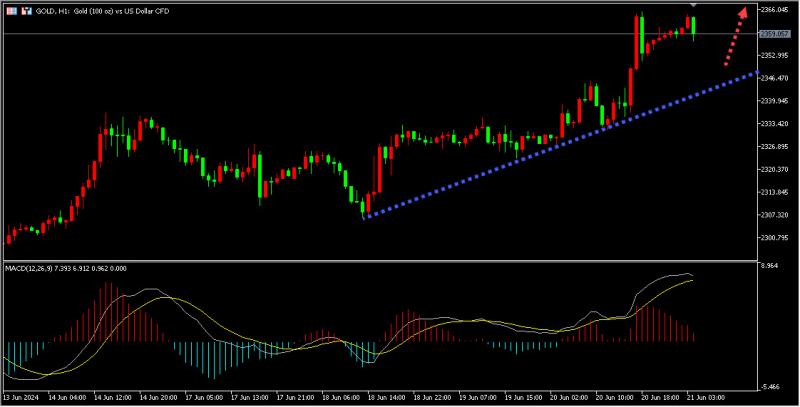Click the '18 Jun 22:00' time axis label
This screenshot has width=800, height=407.
click(433, 397)
